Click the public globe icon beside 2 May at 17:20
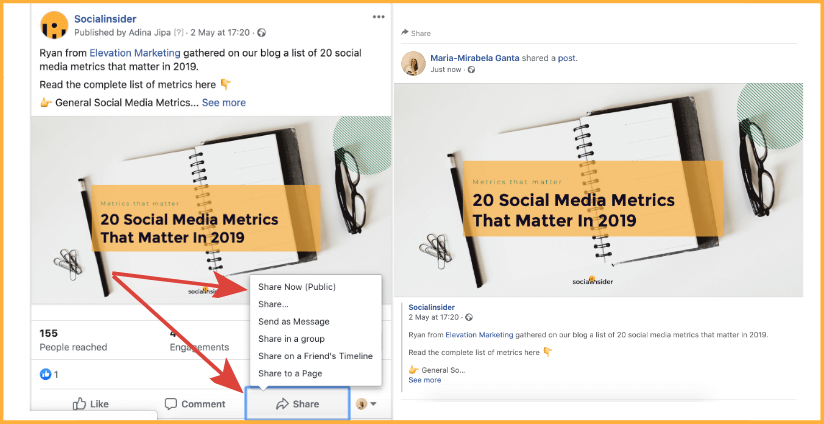 click(262, 33)
